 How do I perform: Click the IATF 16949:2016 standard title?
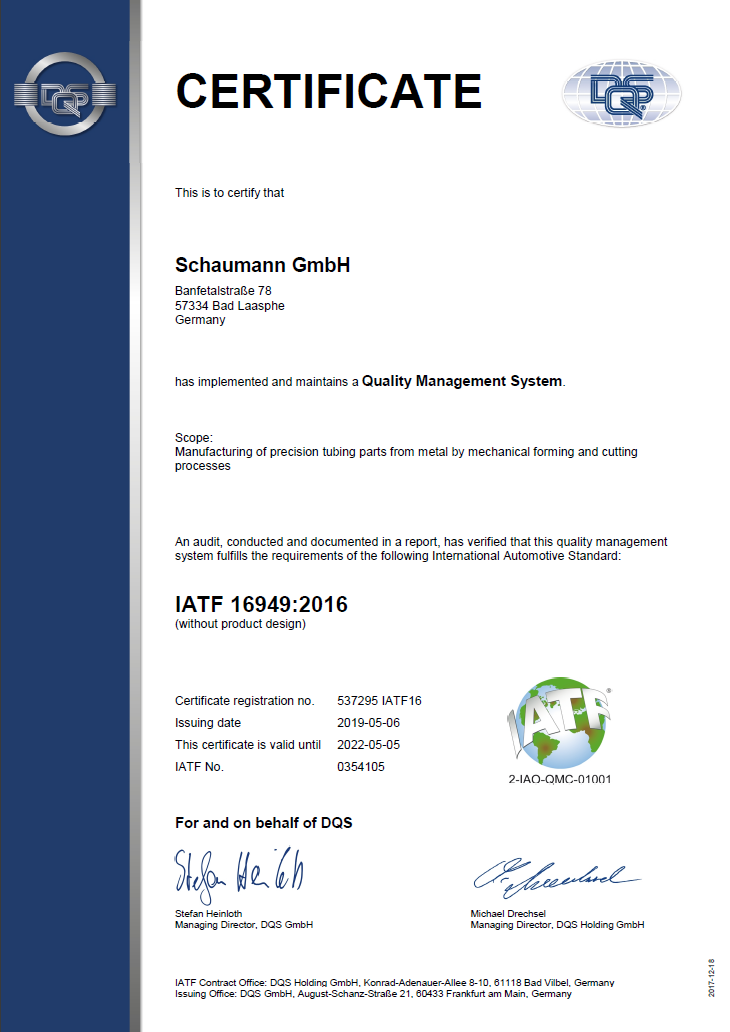point(261,604)
